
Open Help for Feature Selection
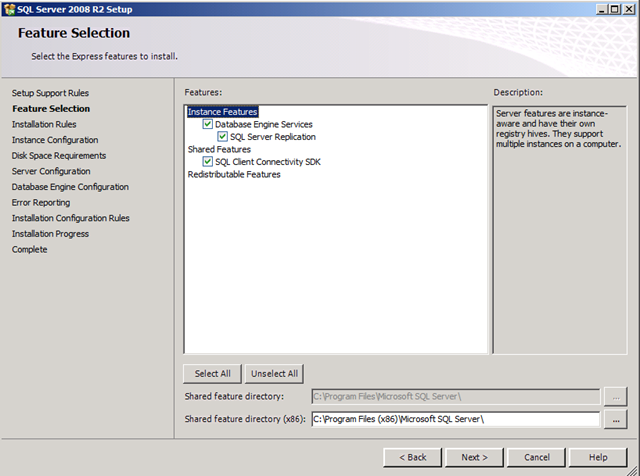click(x=598, y=457)
